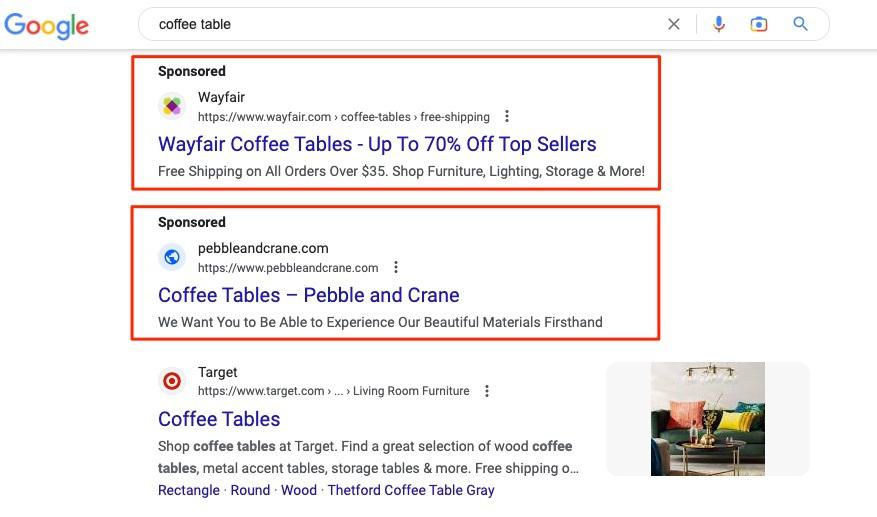
Task: Clear the search box text
Action: point(674,24)
